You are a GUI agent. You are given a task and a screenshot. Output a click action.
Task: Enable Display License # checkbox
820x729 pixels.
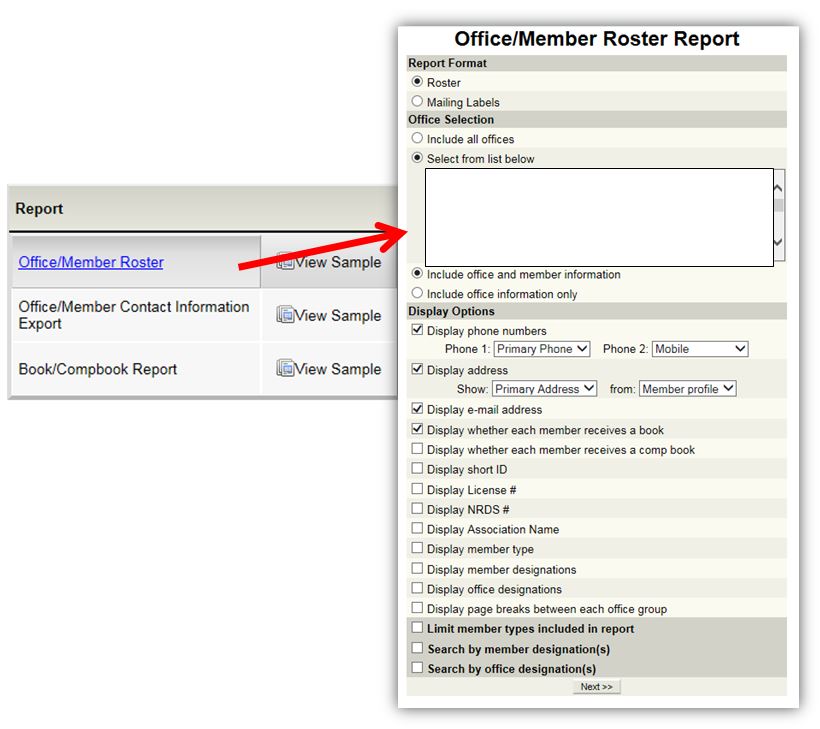(417, 488)
